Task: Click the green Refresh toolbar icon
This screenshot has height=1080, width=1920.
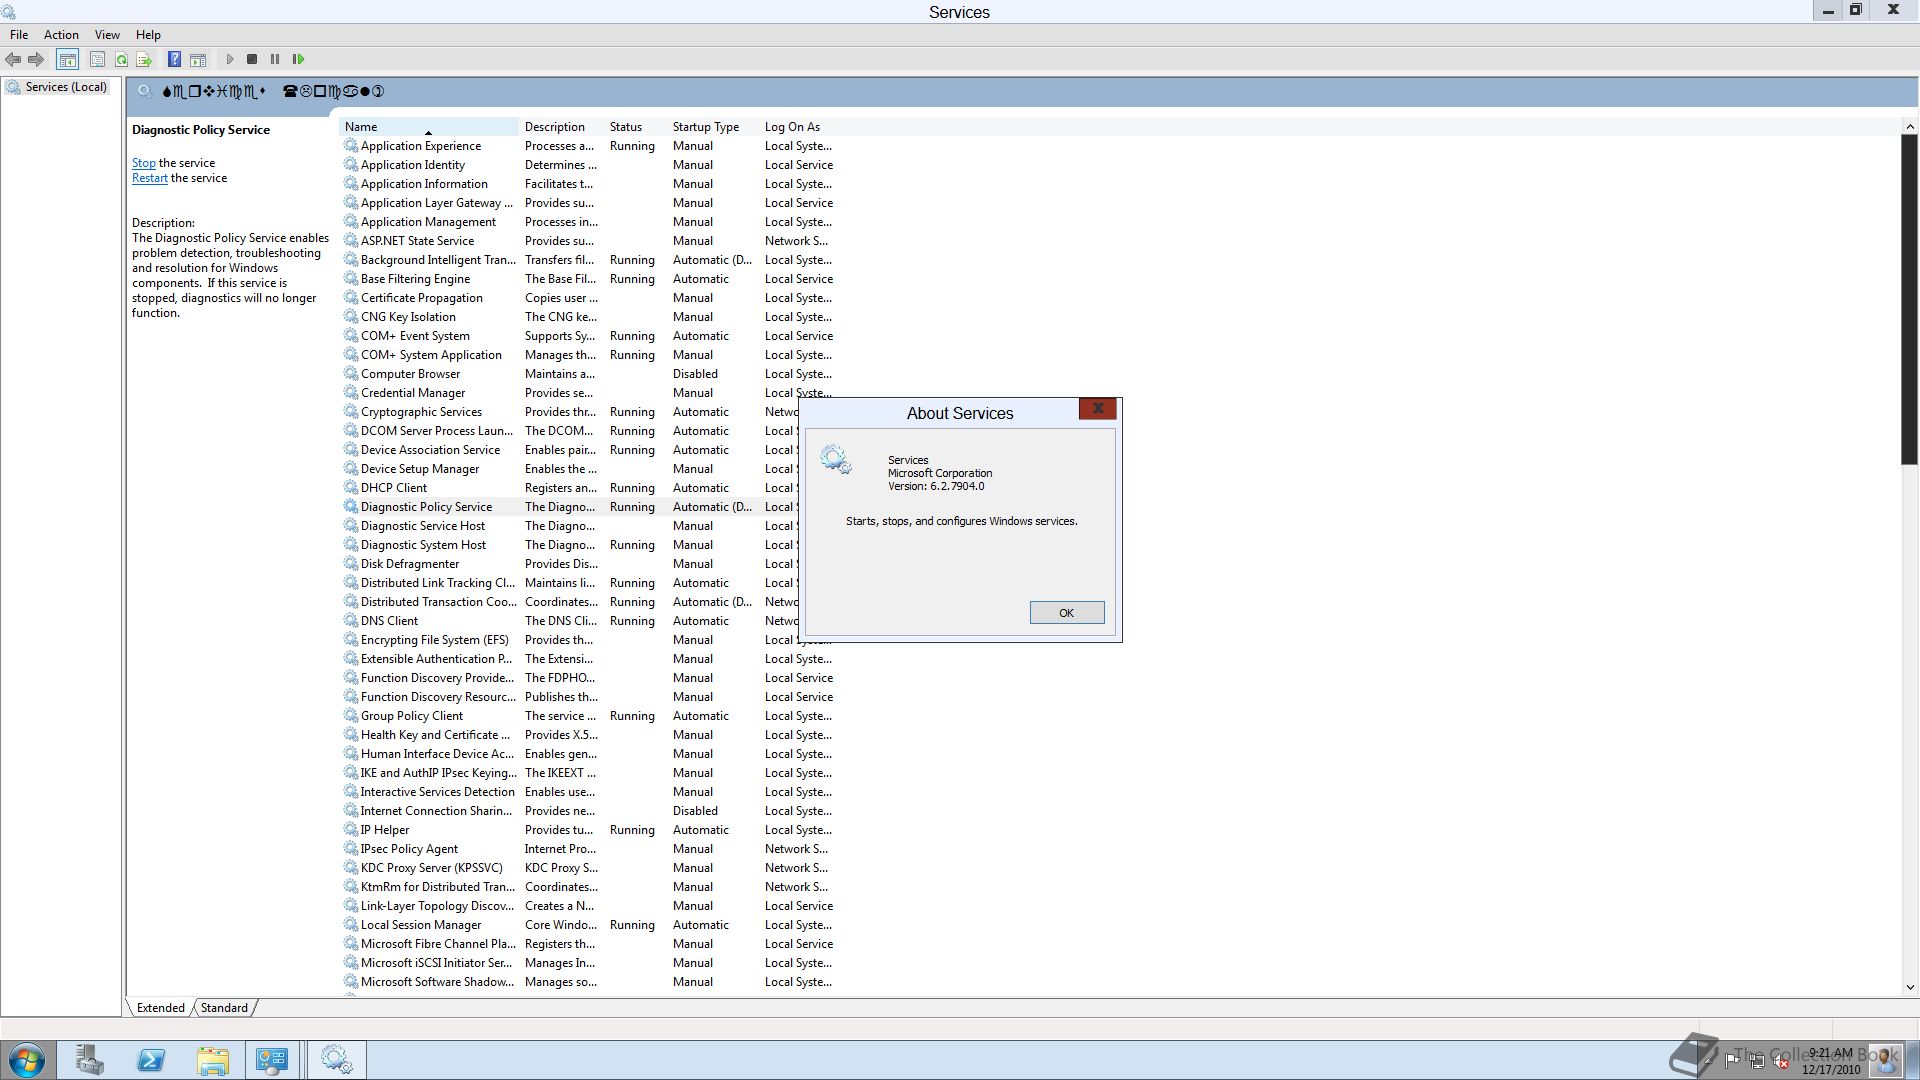Action: coord(121,60)
